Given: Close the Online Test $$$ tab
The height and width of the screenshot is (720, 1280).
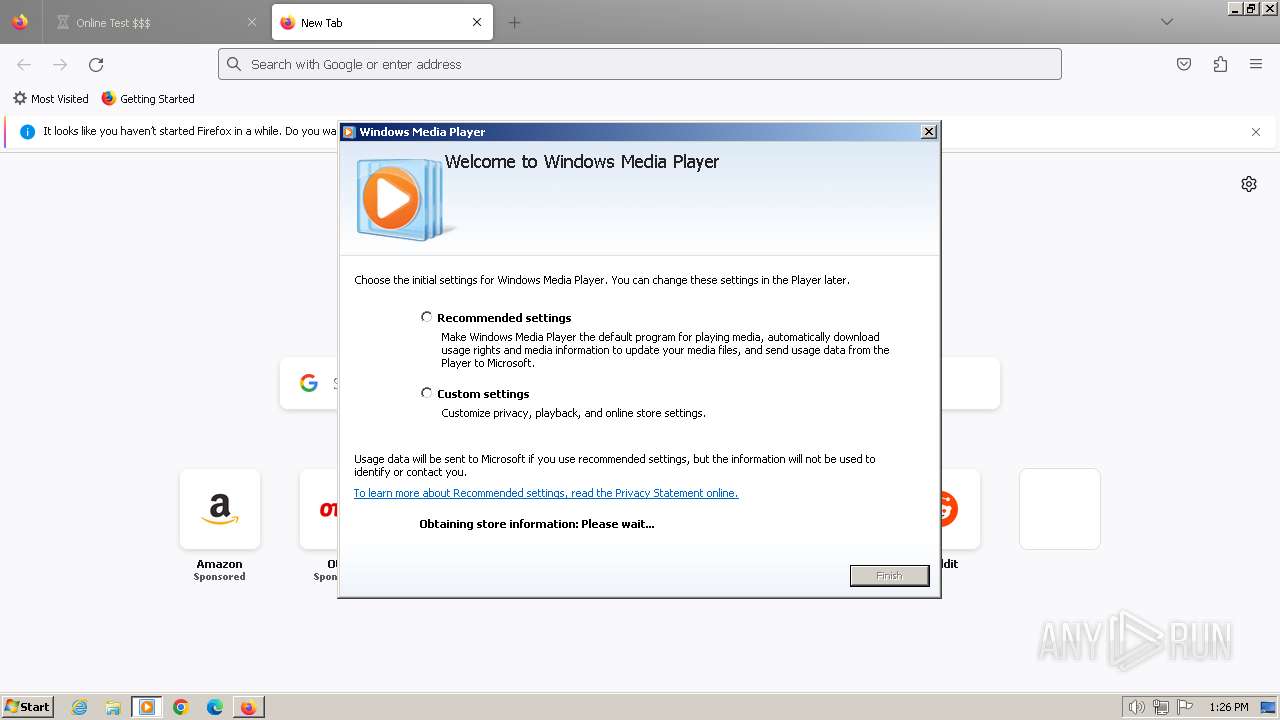Looking at the screenshot, I should [251, 22].
